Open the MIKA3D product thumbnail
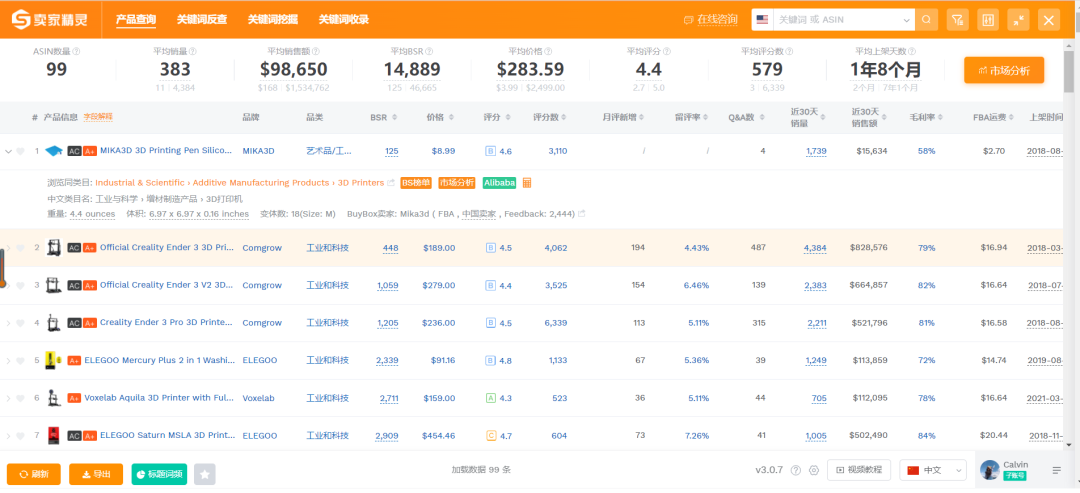Screen dimensions: 1080x493 (54, 151)
